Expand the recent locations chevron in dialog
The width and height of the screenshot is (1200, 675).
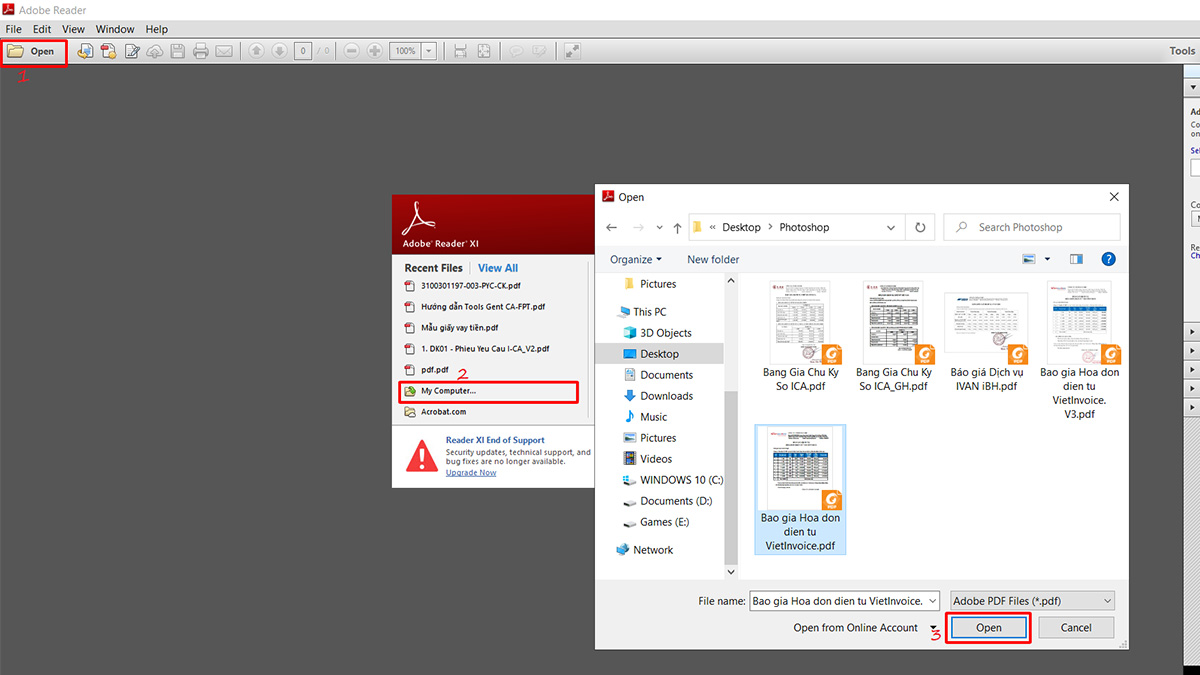[x=659, y=228]
